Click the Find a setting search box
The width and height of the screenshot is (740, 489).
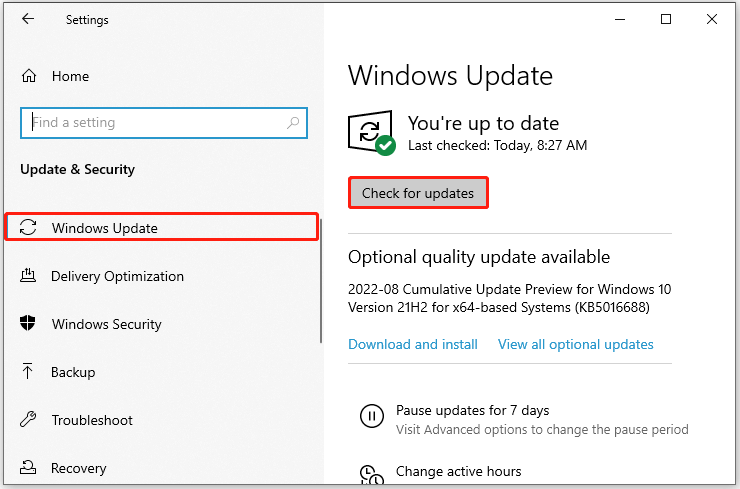point(155,123)
